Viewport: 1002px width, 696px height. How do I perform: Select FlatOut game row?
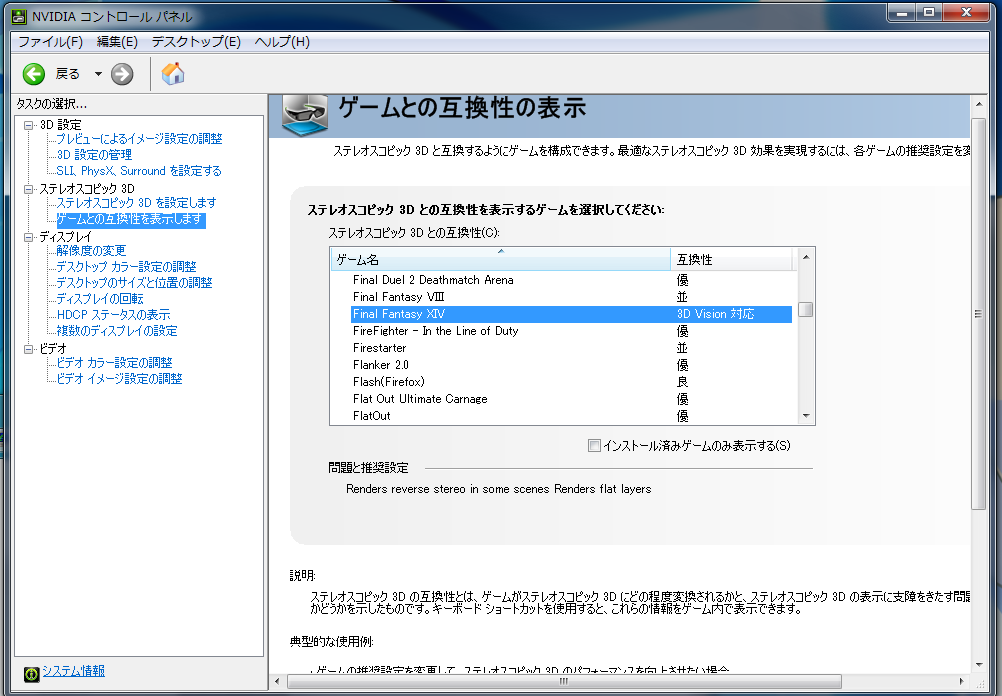(571, 416)
